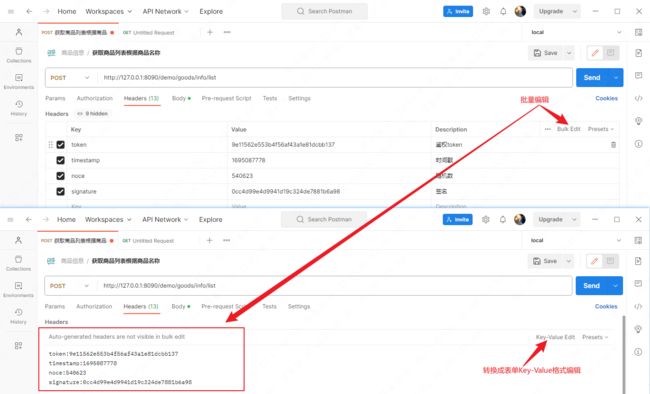Uncheck the noce header checkbox
This screenshot has height=394, width=650.
click(61, 176)
